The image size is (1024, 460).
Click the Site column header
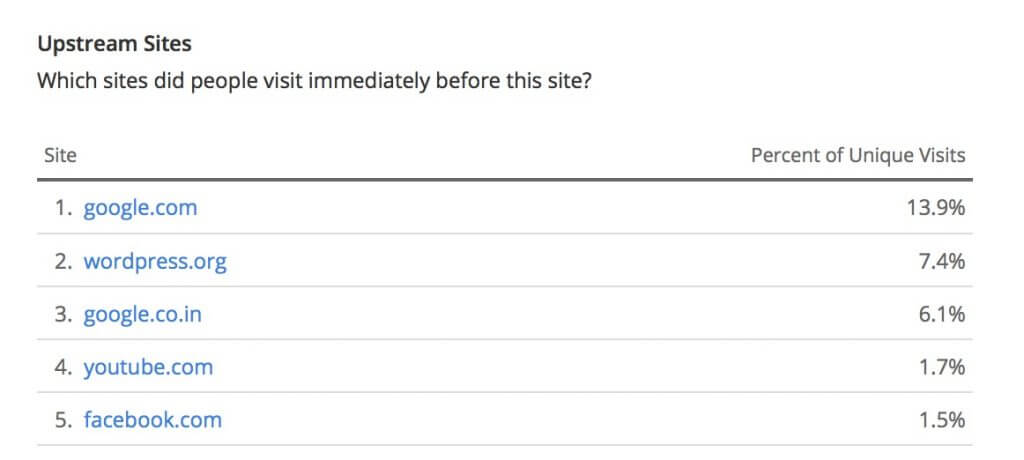click(60, 155)
